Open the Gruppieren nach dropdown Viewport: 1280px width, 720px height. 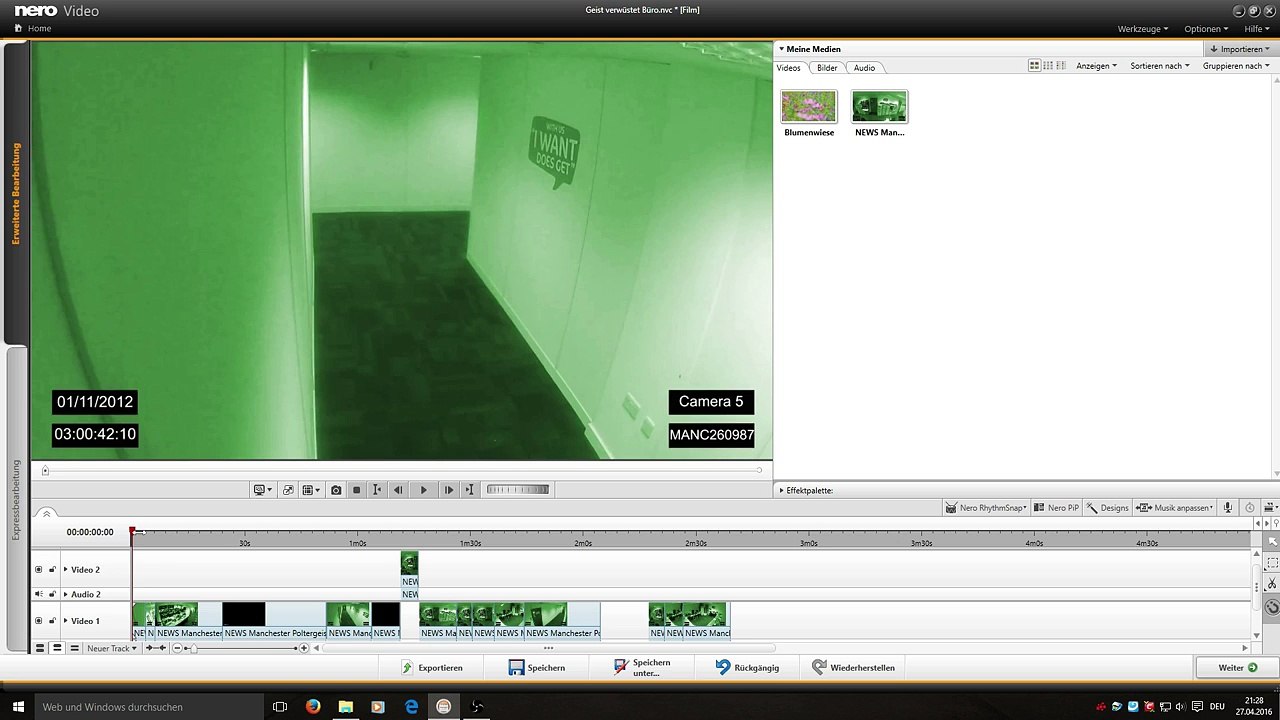[x=1236, y=66]
